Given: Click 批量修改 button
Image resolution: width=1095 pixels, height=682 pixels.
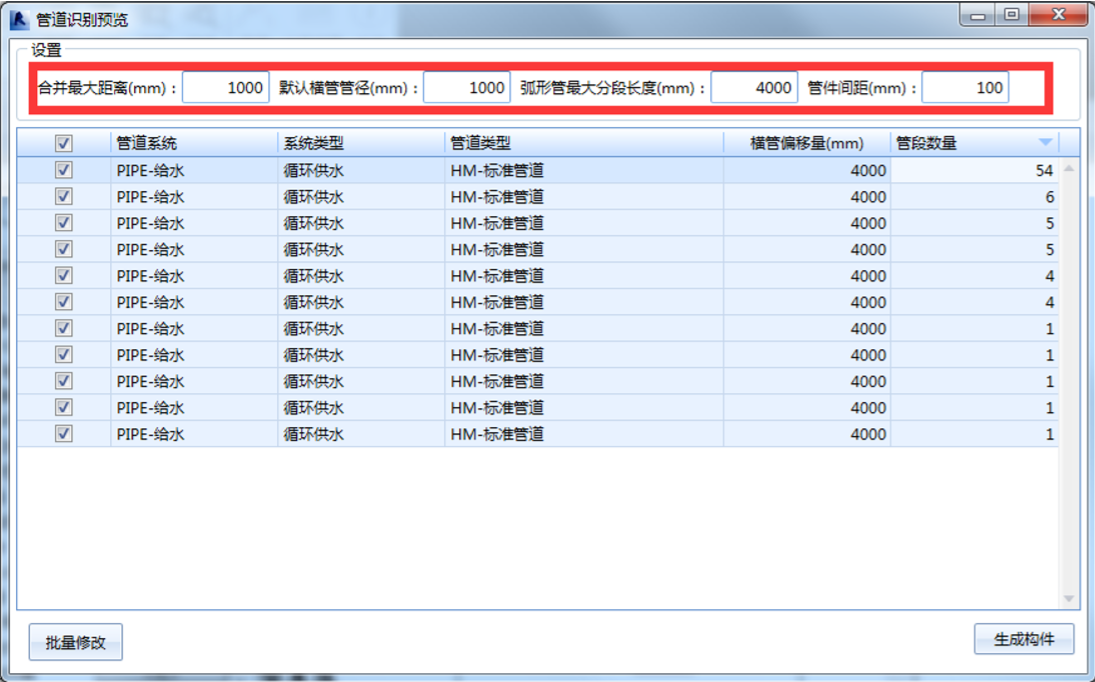Looking at the screenshot, I should 75,642.
